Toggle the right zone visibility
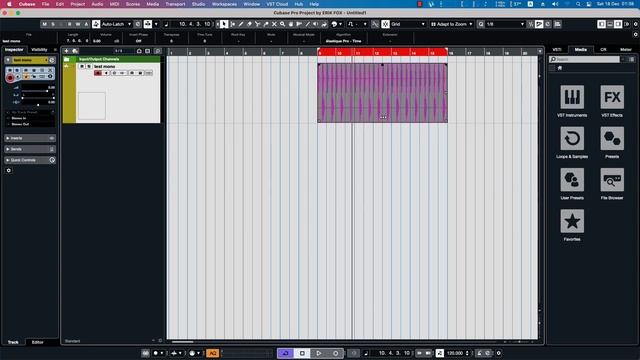640x360 pixels. (x=618, y=24)
